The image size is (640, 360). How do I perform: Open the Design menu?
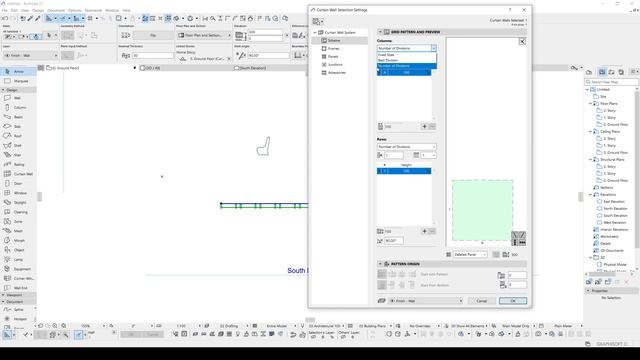pyautogui.click(x=38, y=10)
